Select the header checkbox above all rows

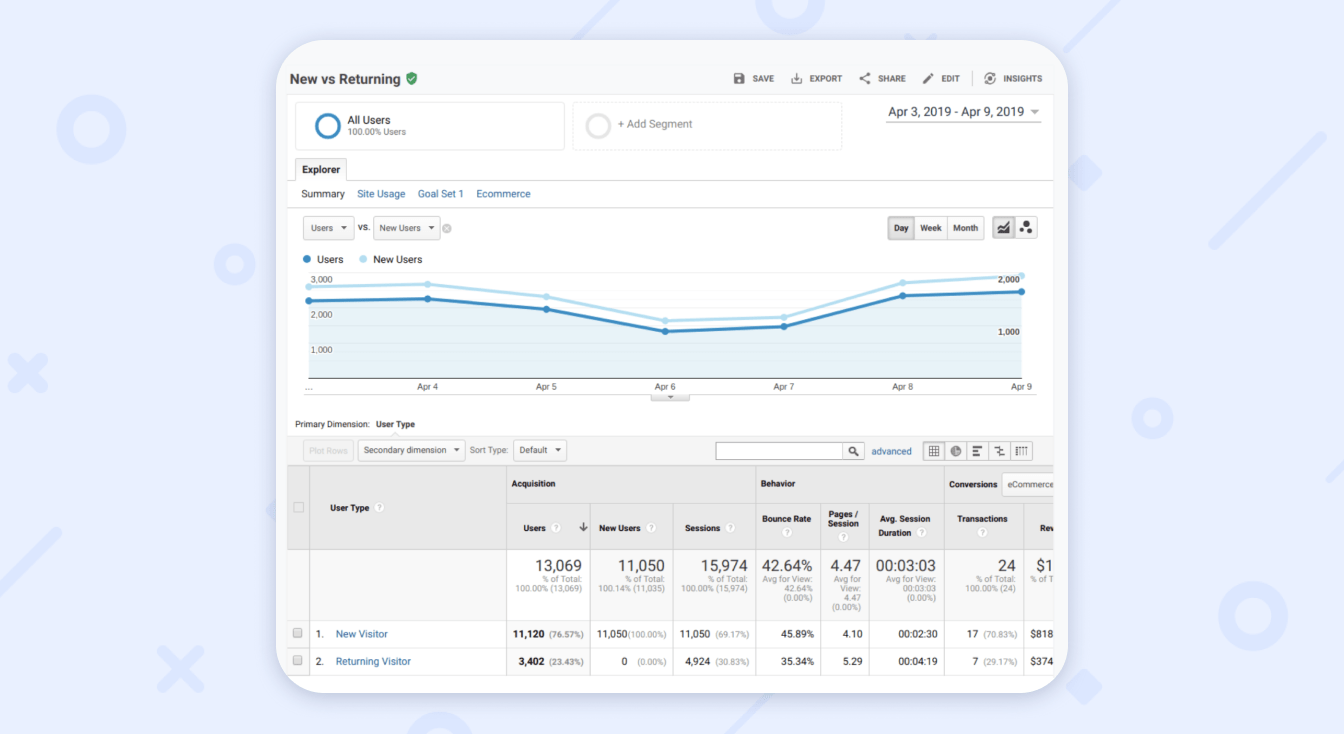[x=297, y=507]
